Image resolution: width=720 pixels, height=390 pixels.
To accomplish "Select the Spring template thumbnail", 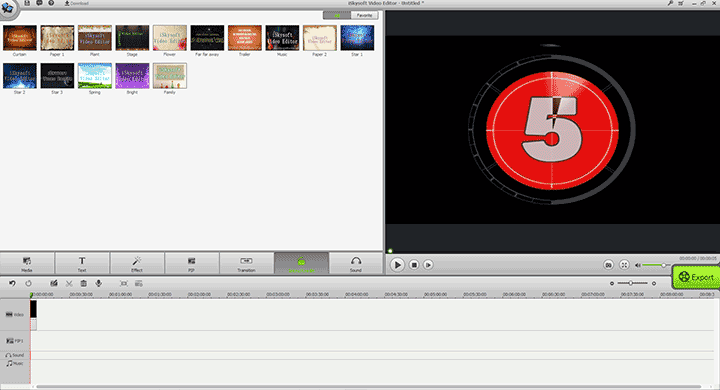I will point(95,76).
